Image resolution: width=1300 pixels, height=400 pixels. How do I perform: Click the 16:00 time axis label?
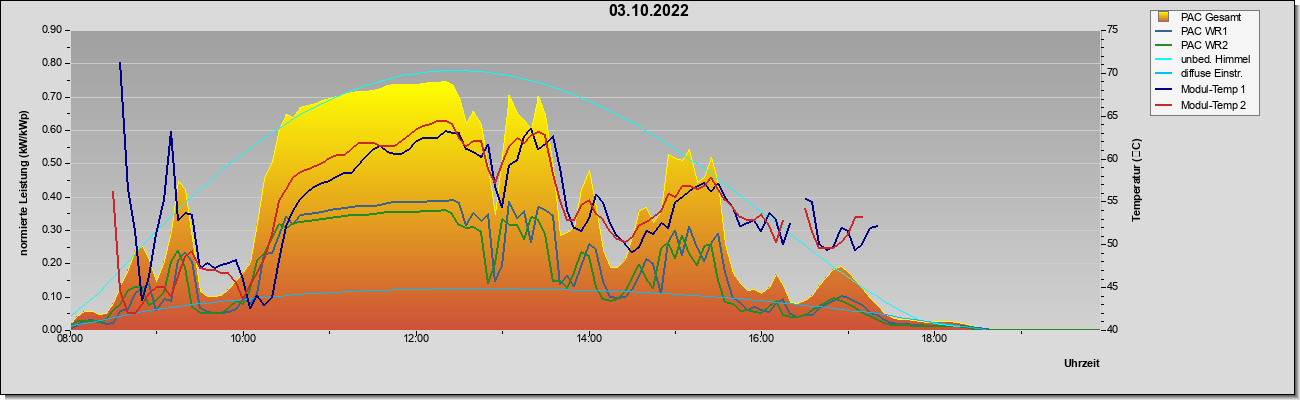[761, 340]
